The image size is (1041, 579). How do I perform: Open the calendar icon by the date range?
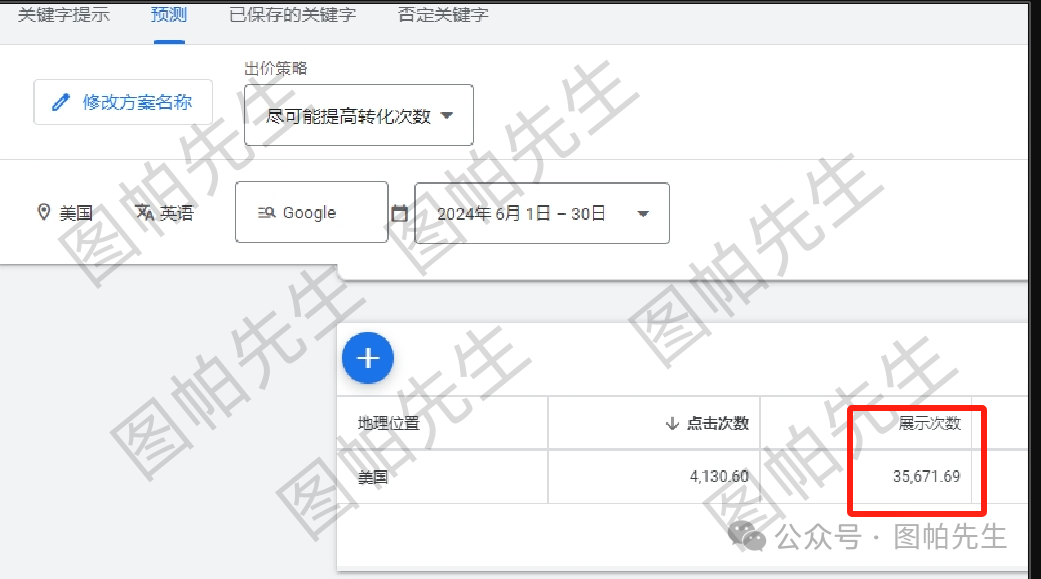coord(400,211)
